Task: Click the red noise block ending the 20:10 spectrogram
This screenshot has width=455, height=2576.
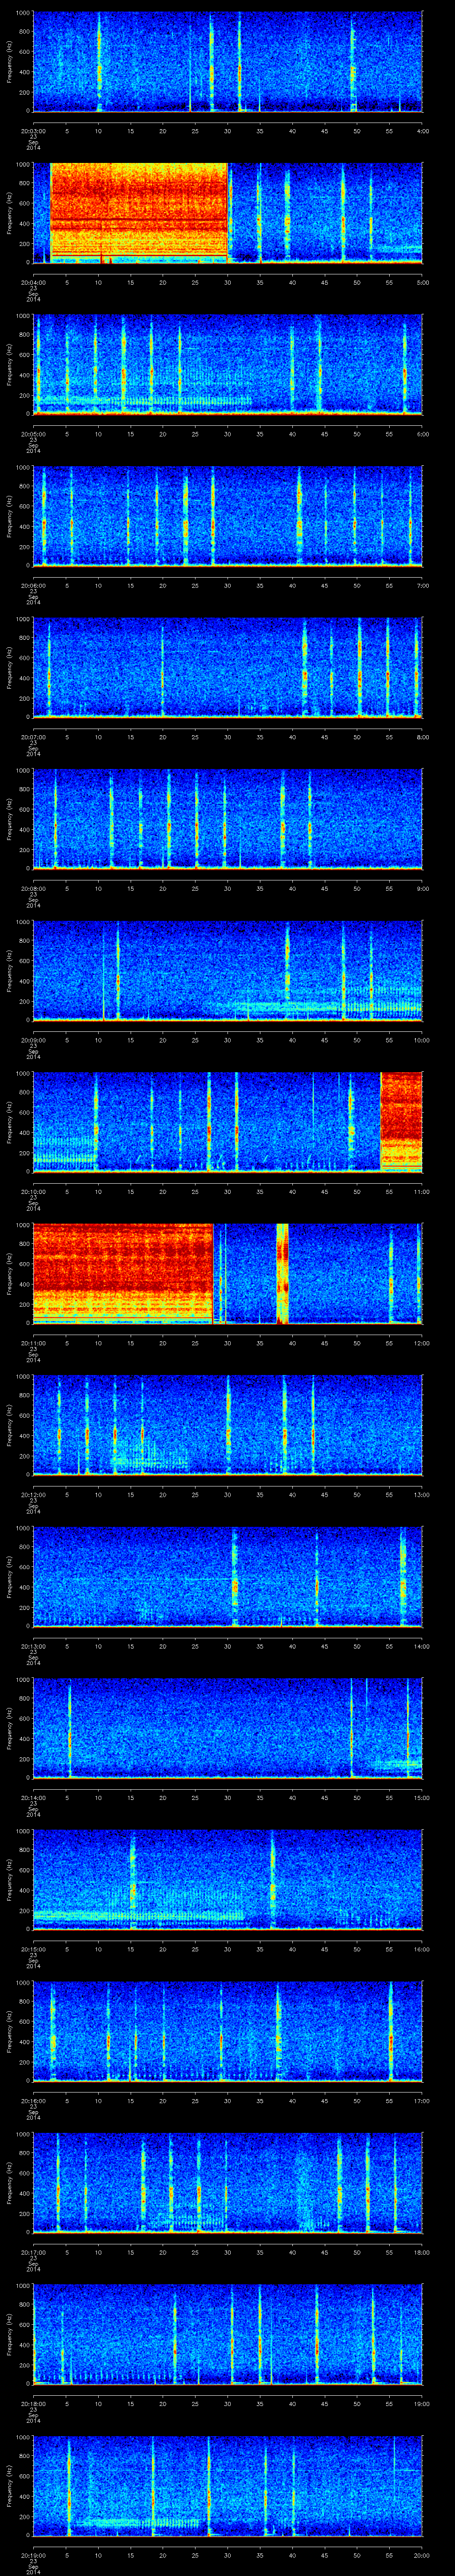Action: click(x=401, y=1120)
